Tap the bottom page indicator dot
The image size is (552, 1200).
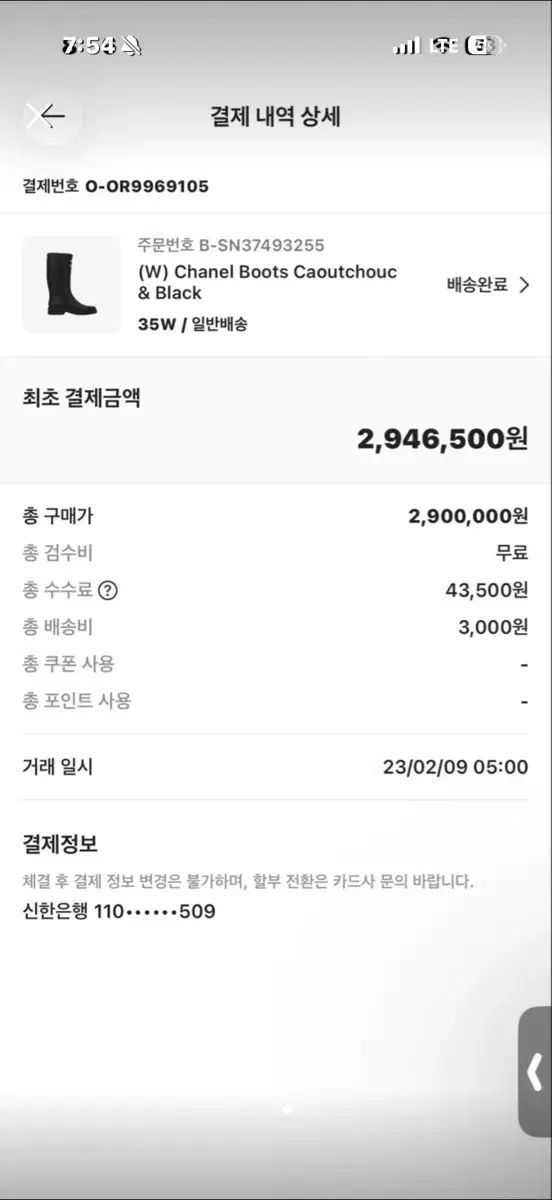click(287, 1109)
